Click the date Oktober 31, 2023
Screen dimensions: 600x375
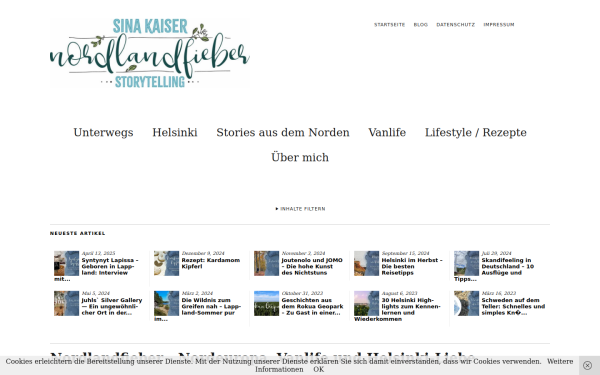(x=302, y=293)
